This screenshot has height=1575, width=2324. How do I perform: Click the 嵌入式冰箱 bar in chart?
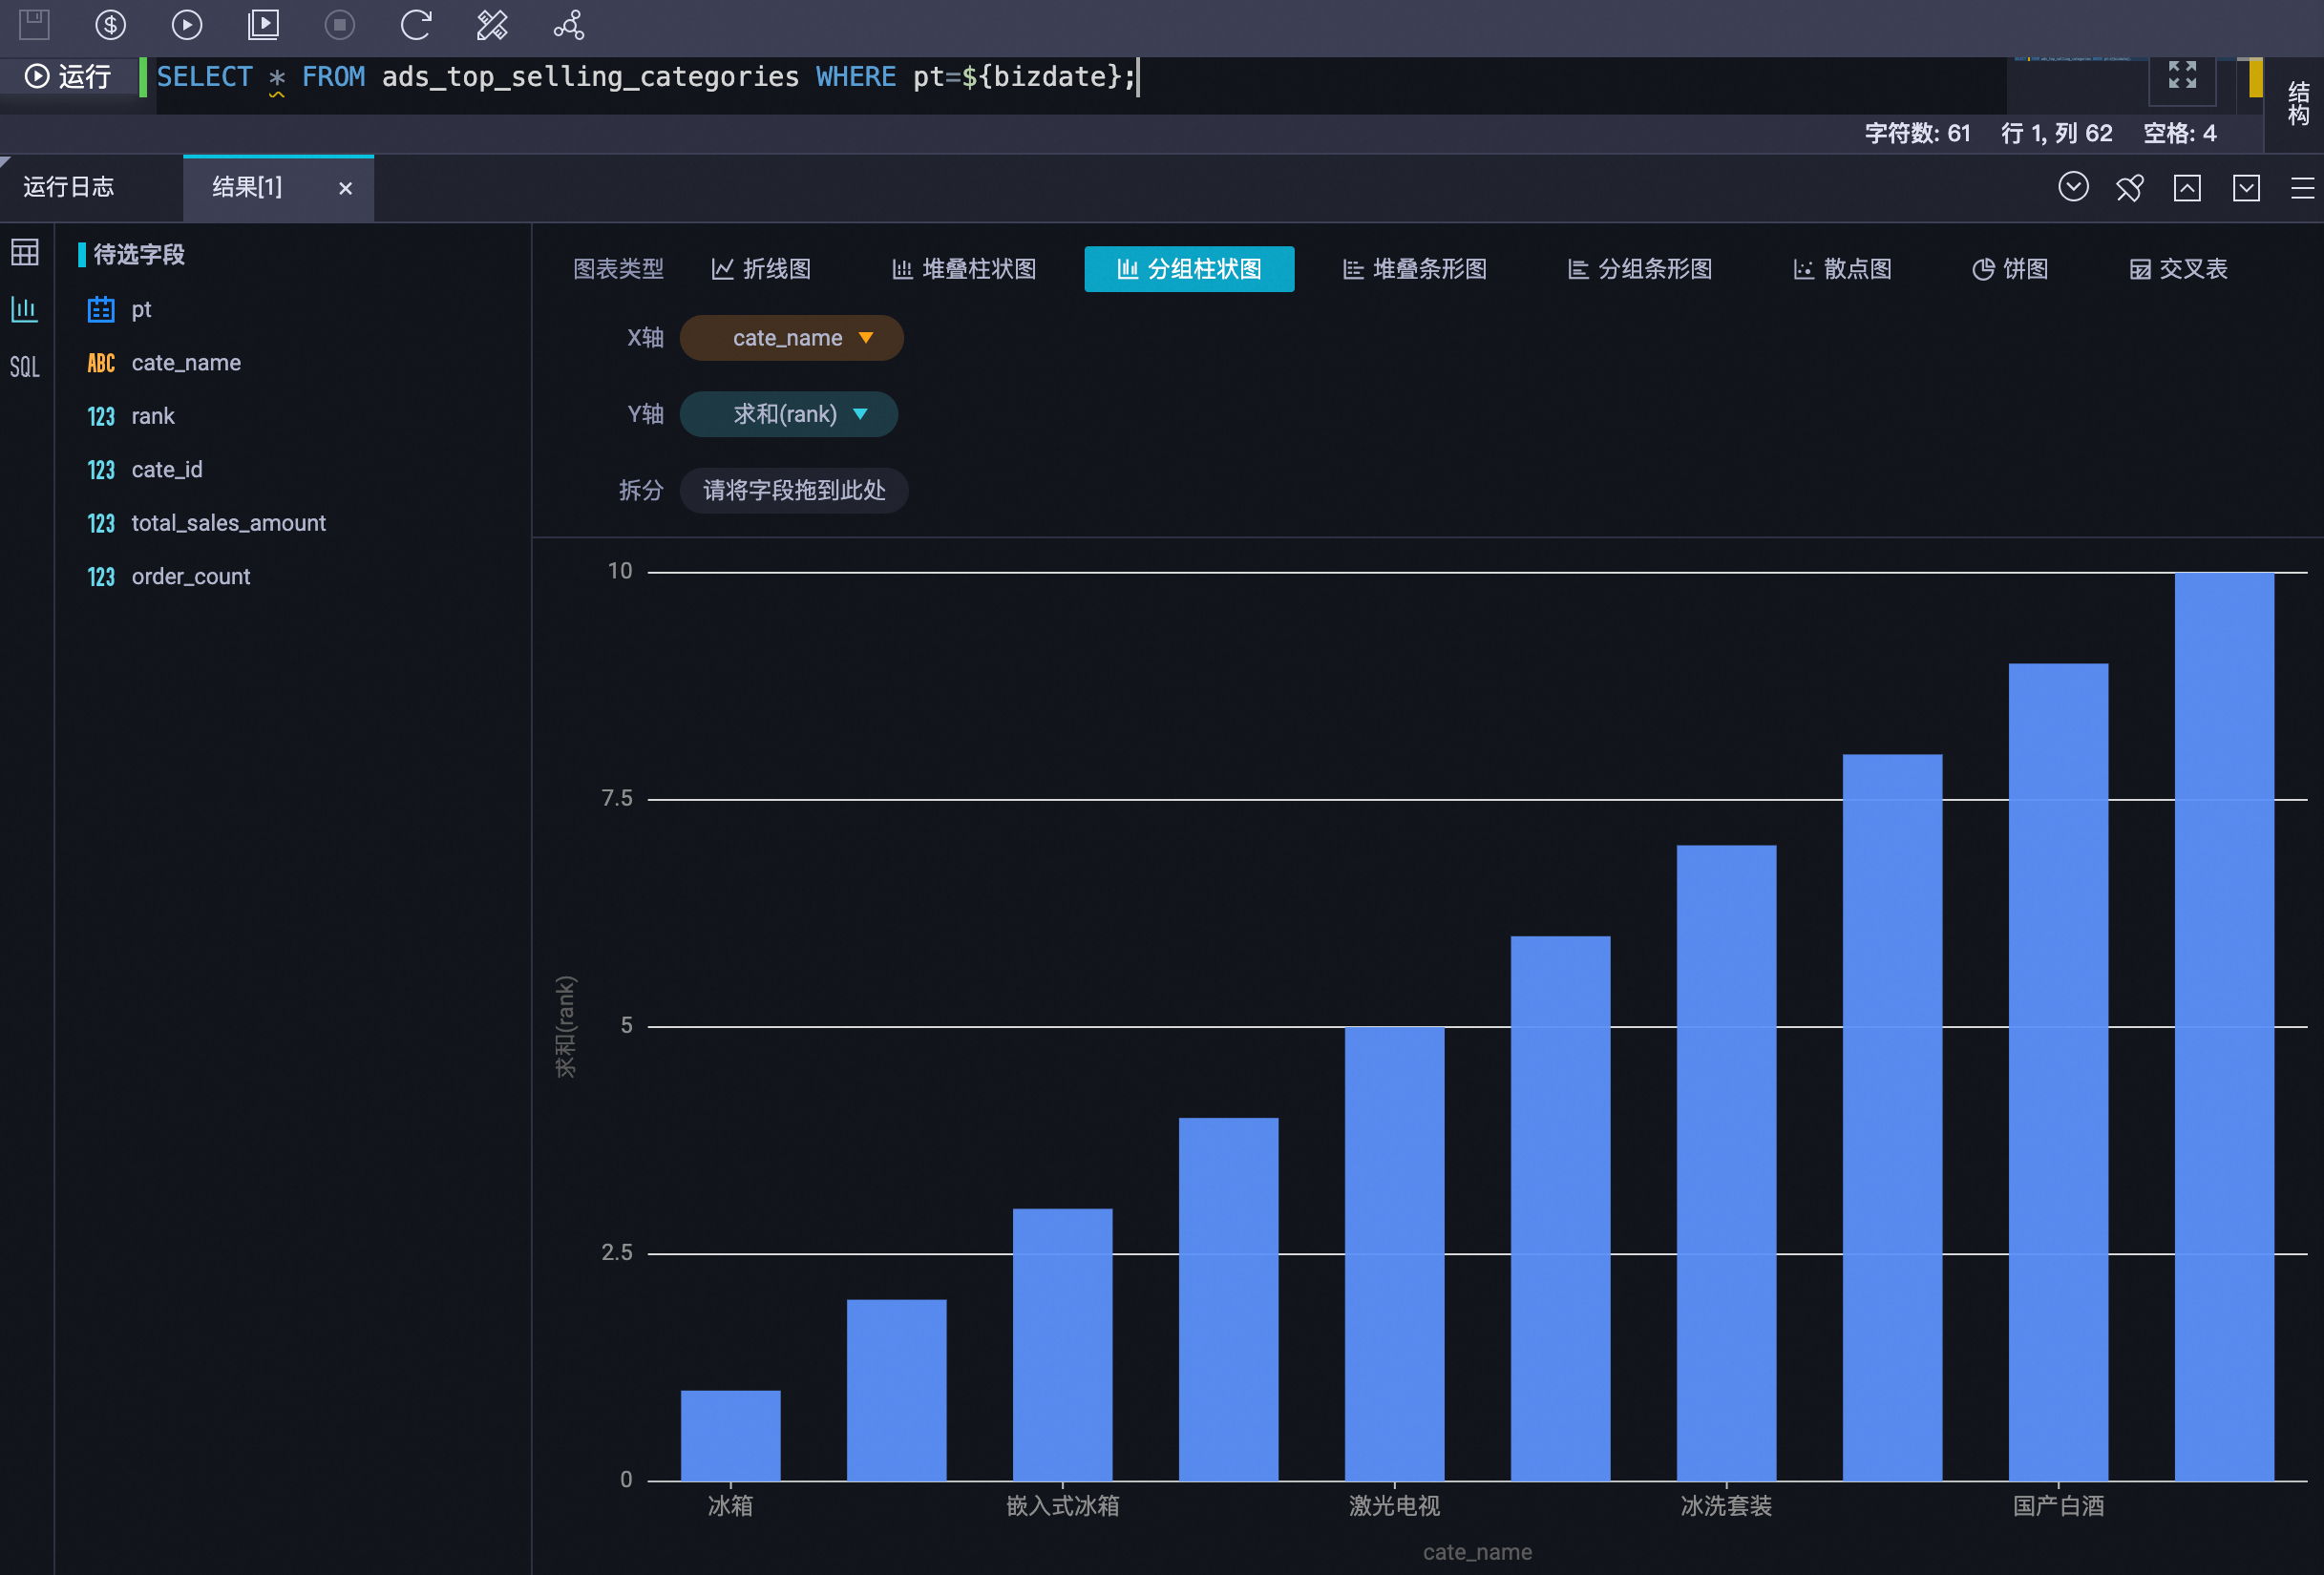[1062, 1344]
